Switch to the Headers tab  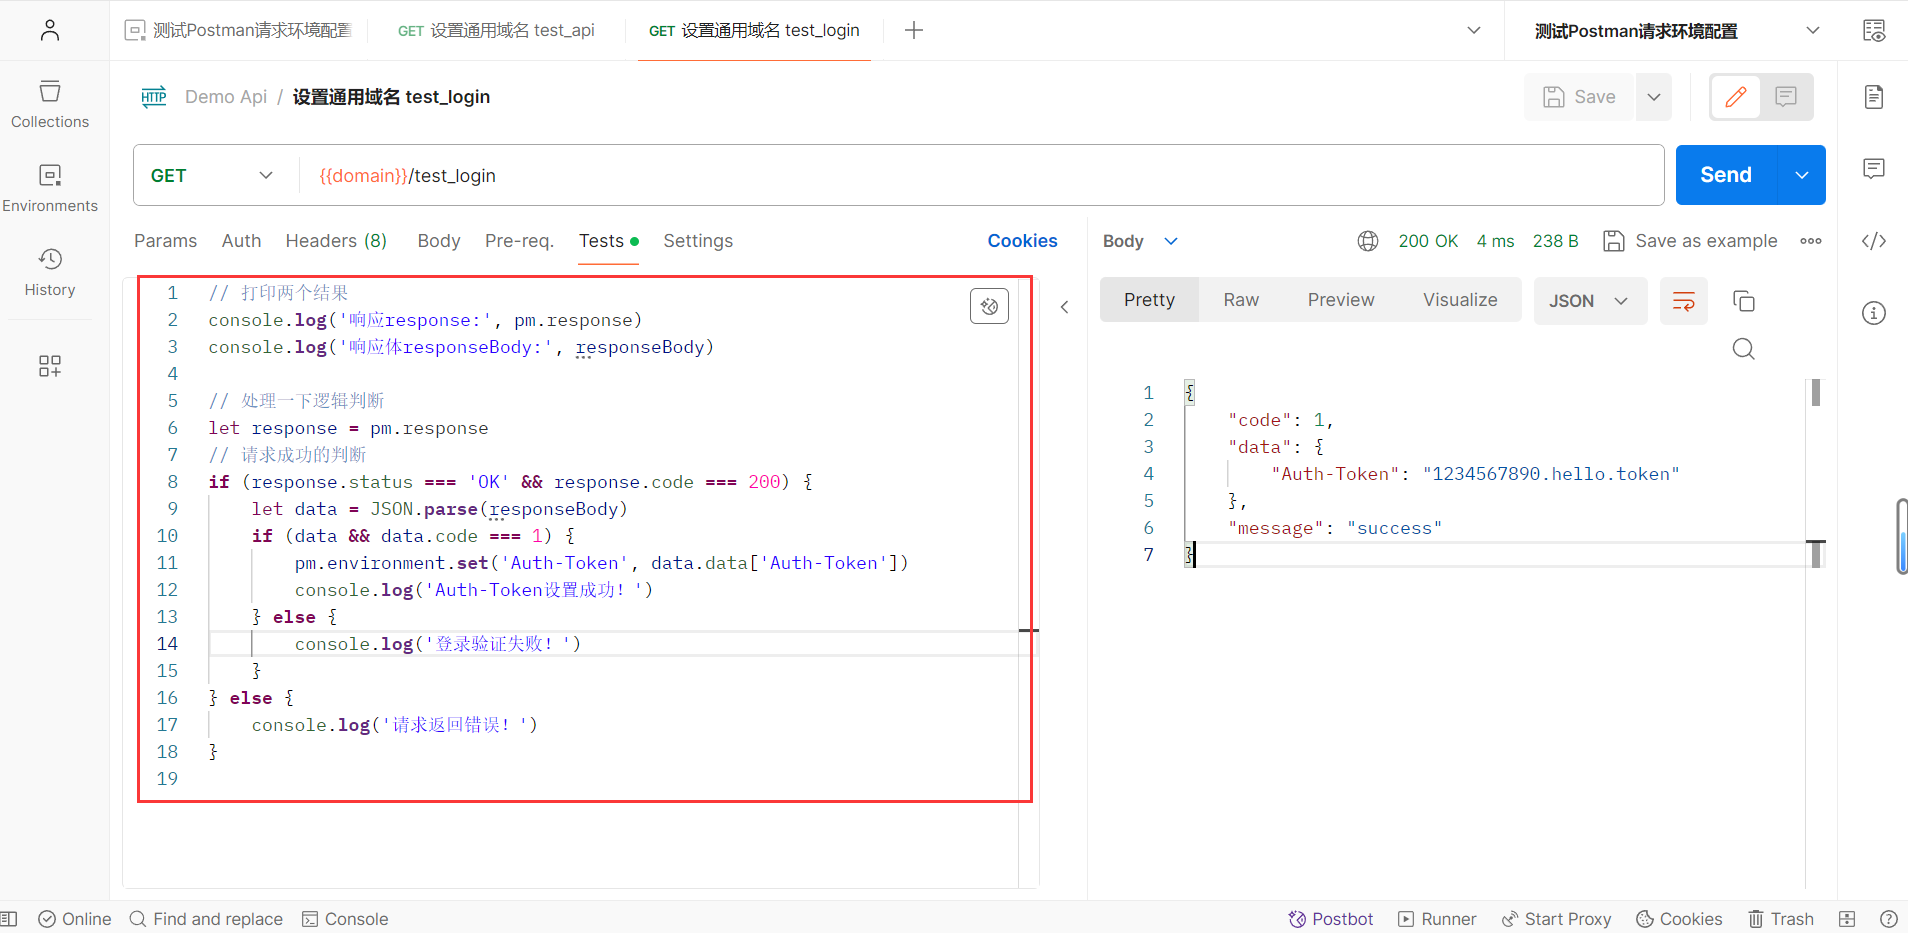point(336,241)
